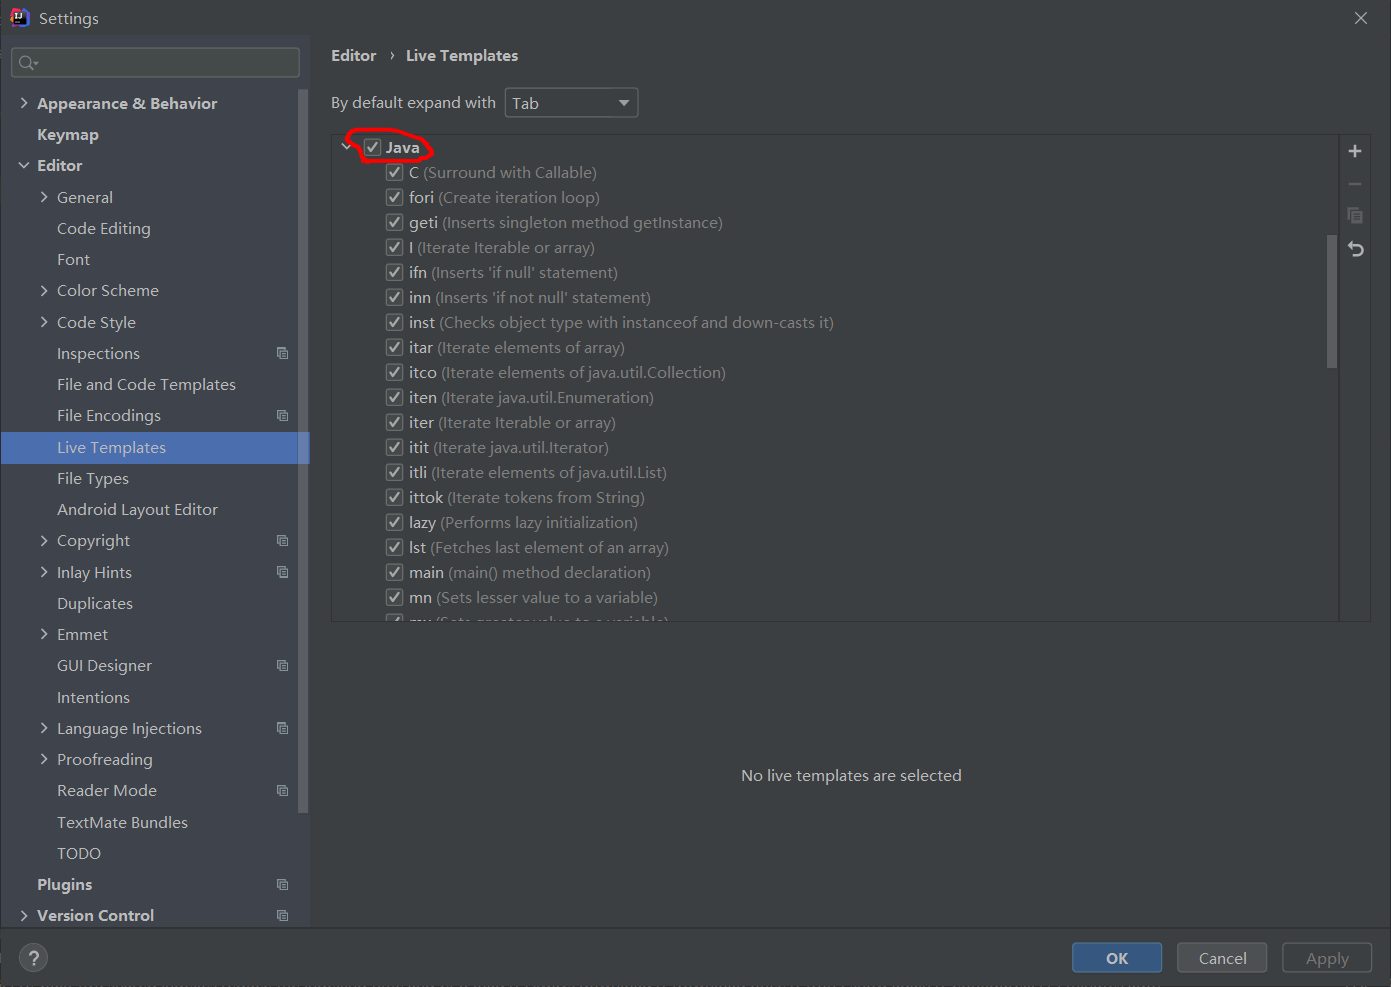Open TextMate Bundles settings
The image size is (1391, 987).
[122, 822]
